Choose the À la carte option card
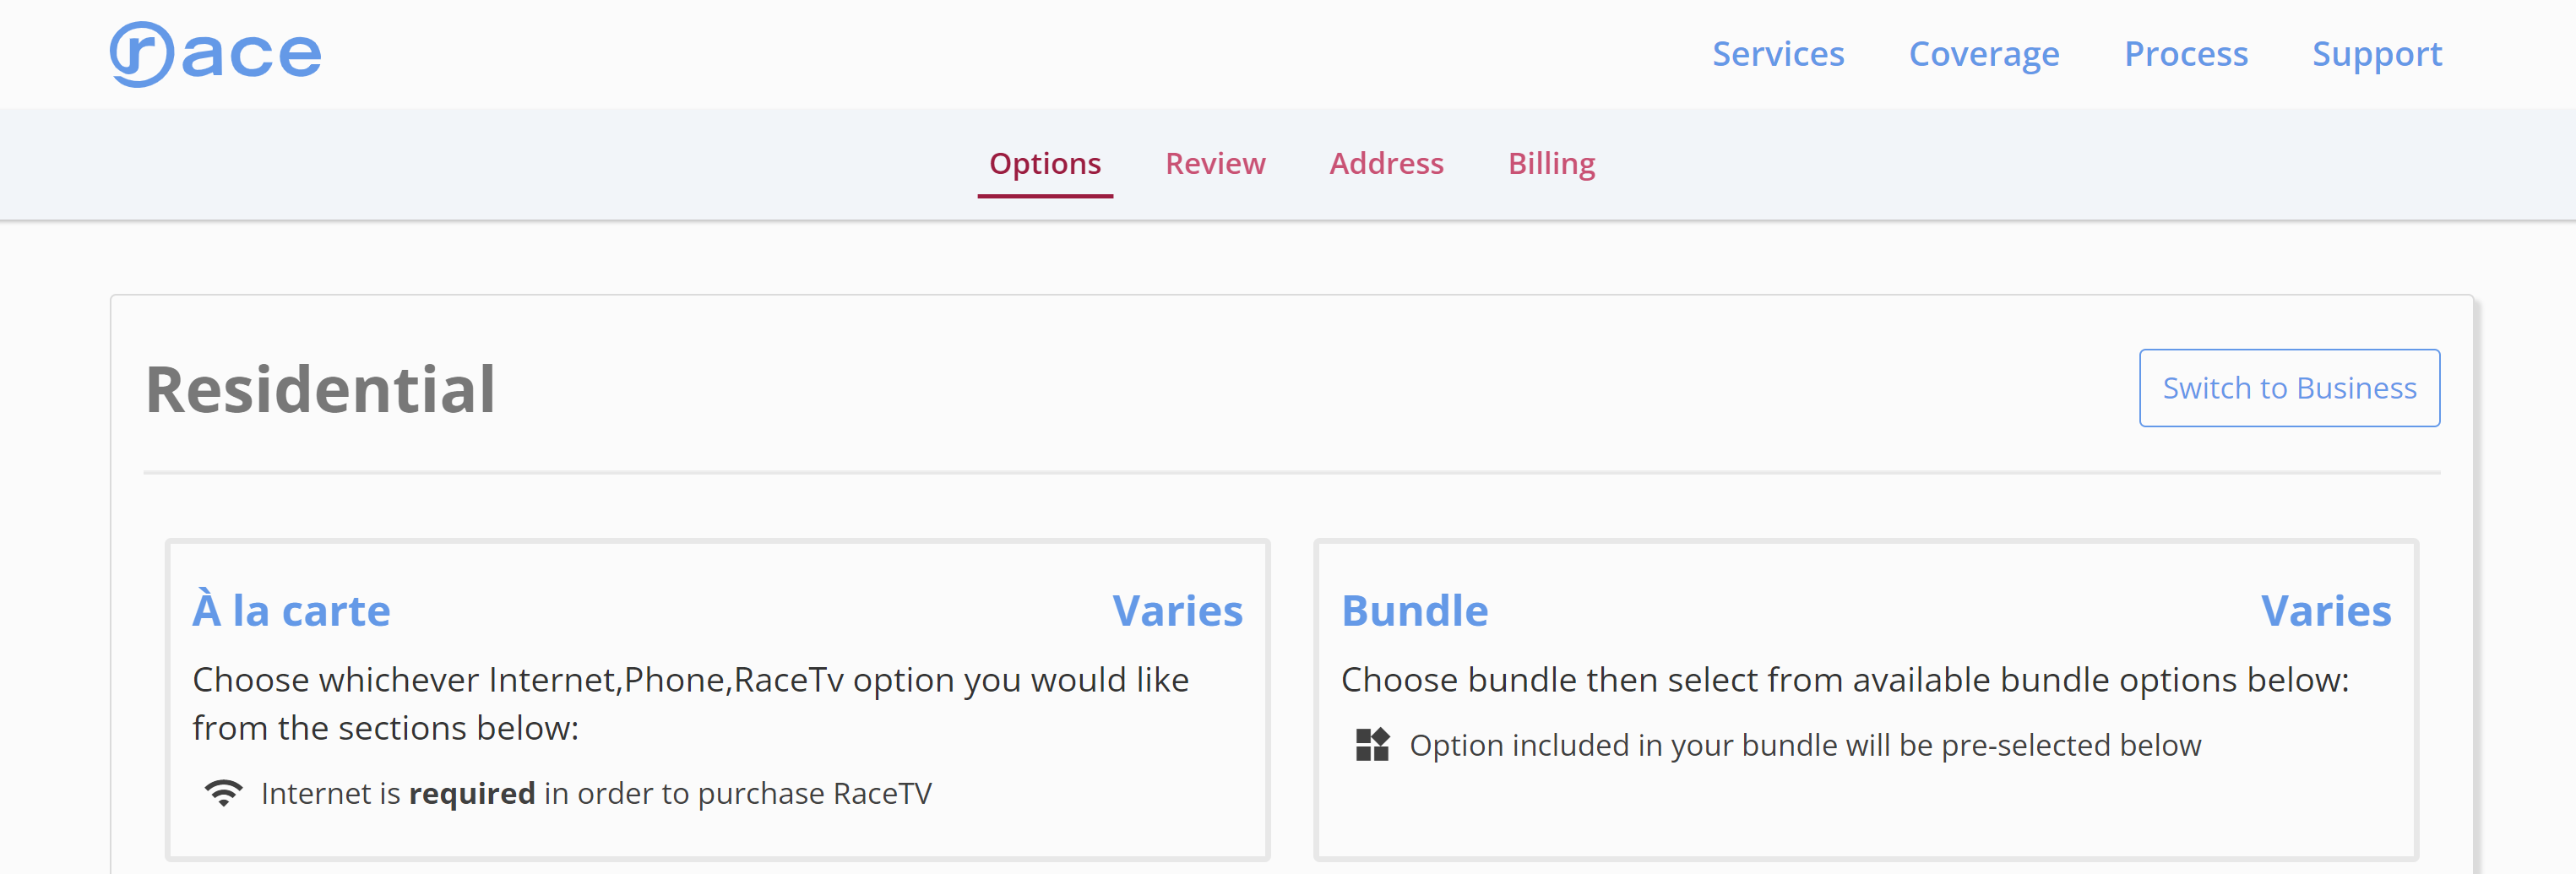The image size is (2576, 874). point(717,700)
